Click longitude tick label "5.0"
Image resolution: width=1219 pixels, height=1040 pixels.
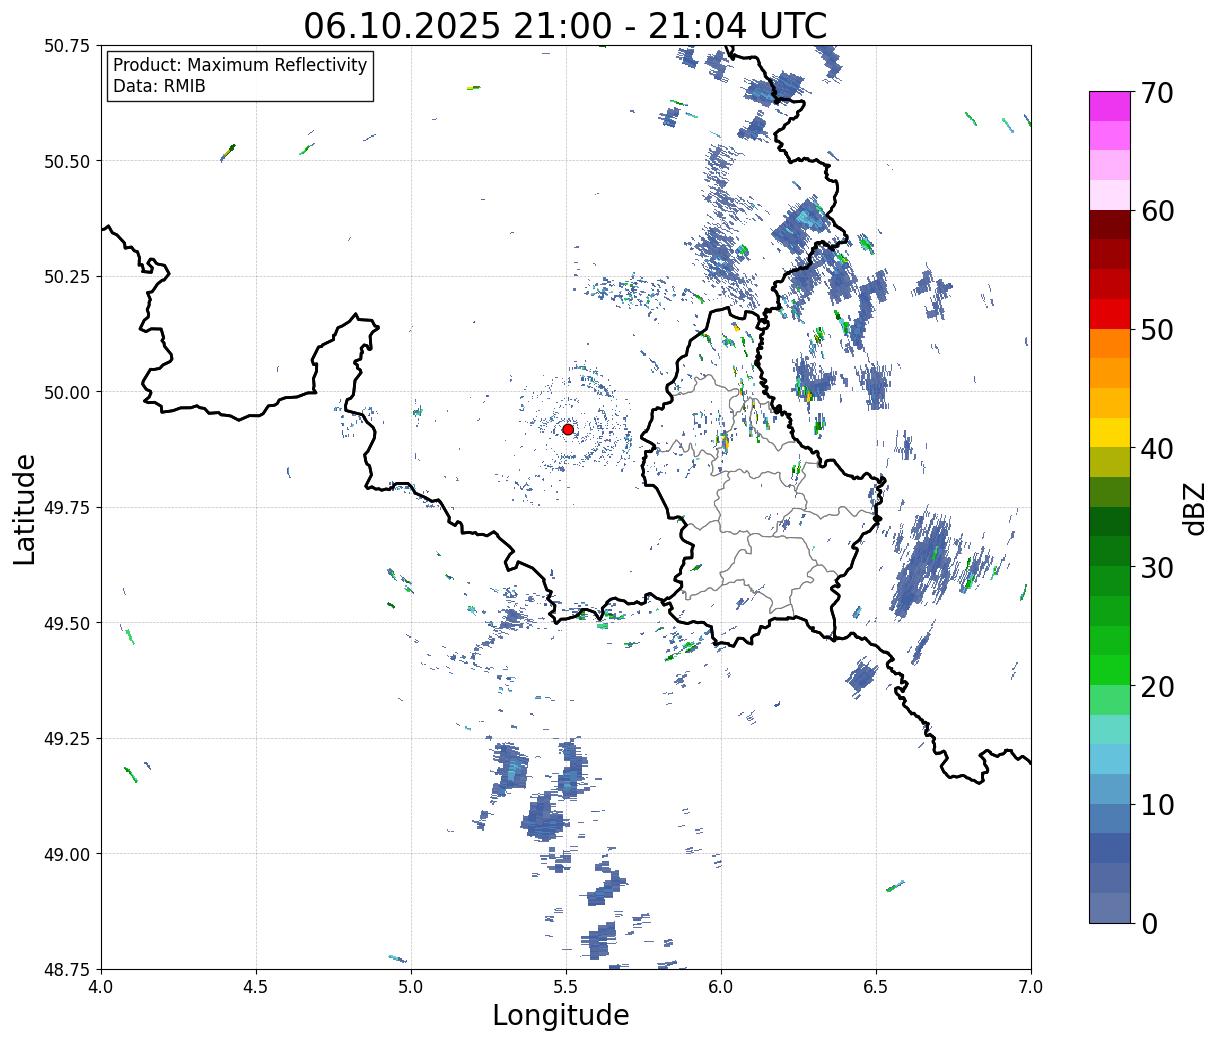[411, 987]
